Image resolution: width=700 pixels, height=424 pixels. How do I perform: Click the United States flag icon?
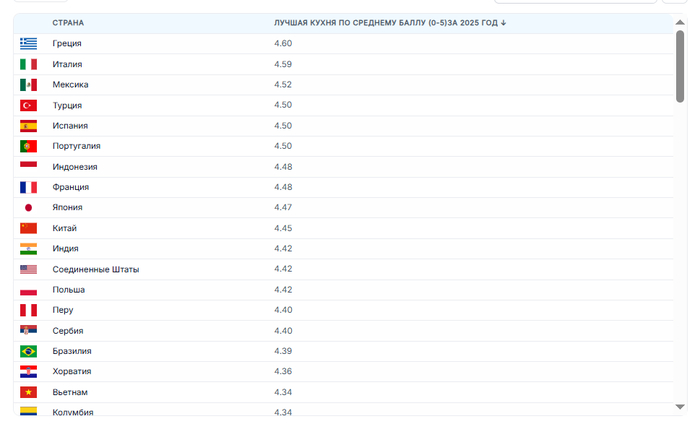[x=28, y=269]
